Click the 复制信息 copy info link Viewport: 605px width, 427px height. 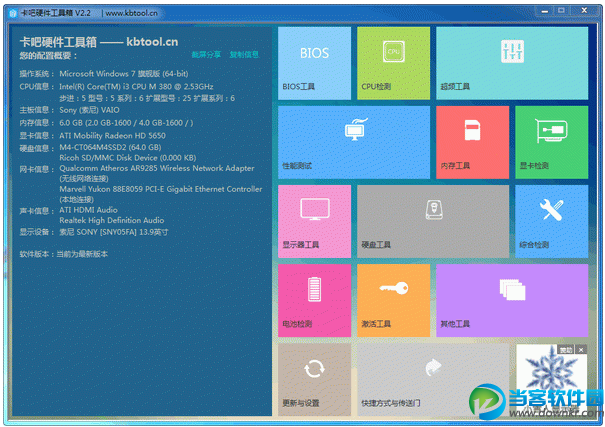click(244, 55)
